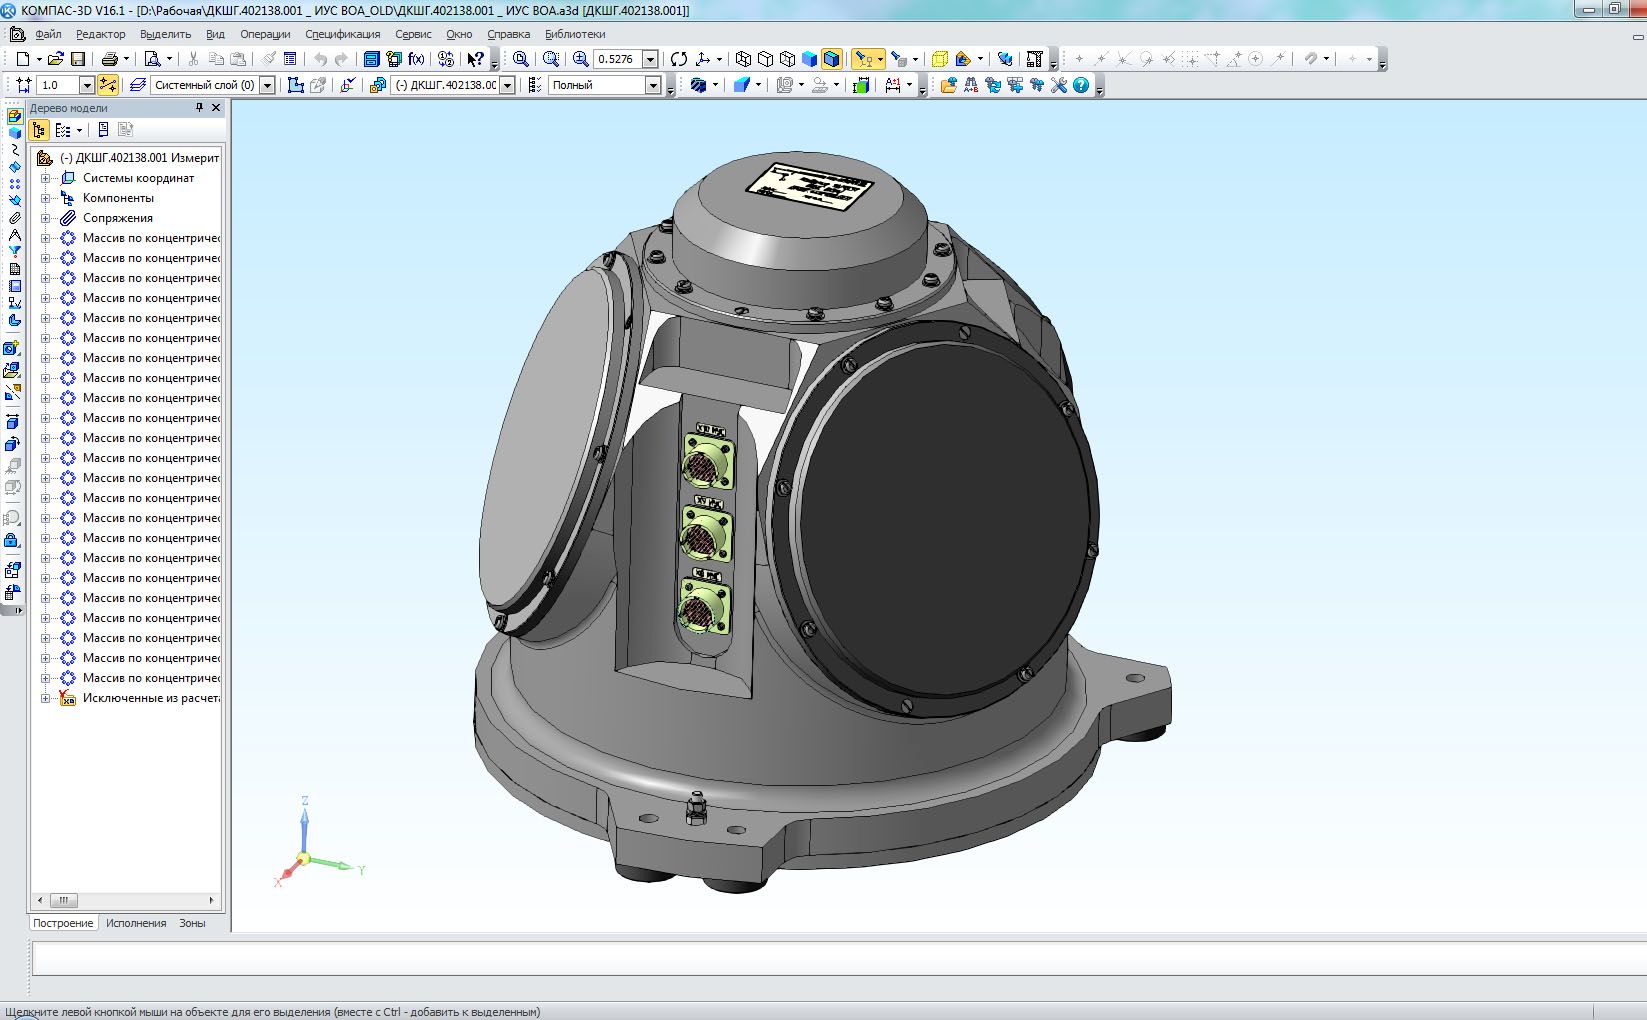Open the variables f(x) panel
Image resolution: width=1647 pixels, height=1020 pixels.
416,59
